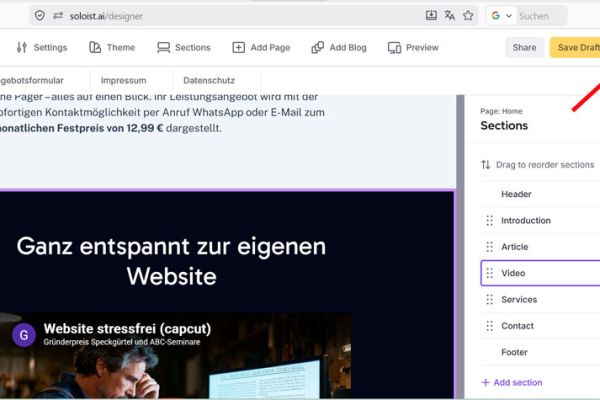Click the drag handle beside Contact
The height and width of the screenshot is (400, 600).
(489, 326)
